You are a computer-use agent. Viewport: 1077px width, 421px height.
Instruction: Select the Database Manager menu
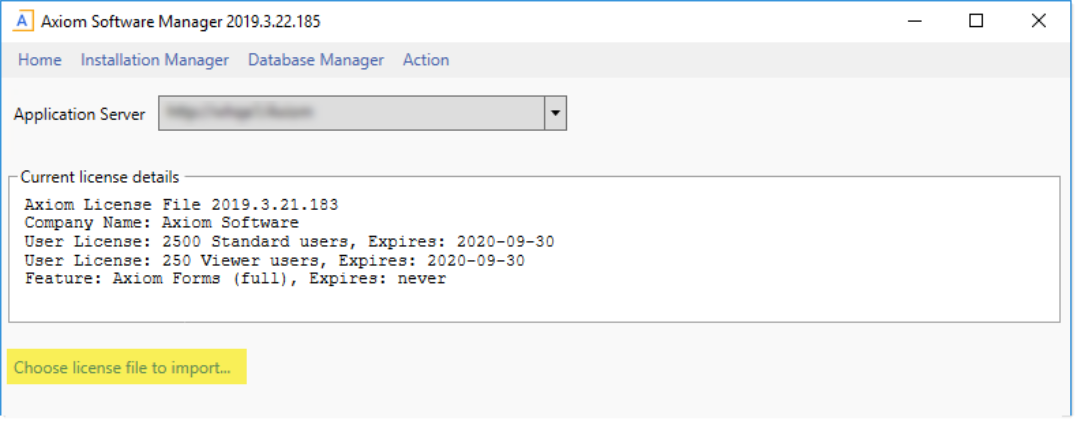[316, 60]
